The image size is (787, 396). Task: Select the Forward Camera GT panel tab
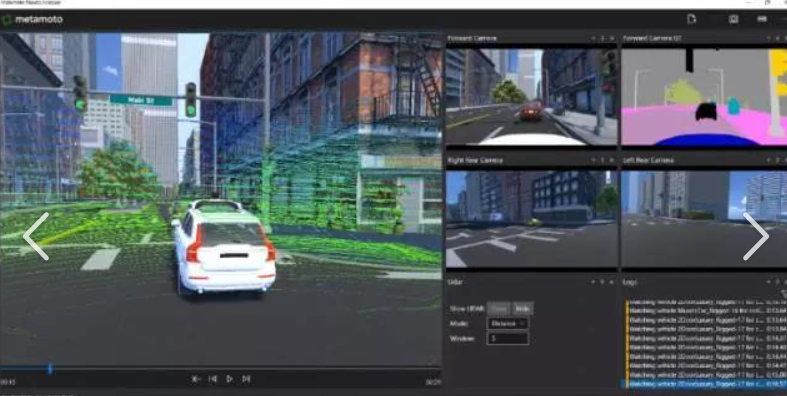click(x=652, y=38)
